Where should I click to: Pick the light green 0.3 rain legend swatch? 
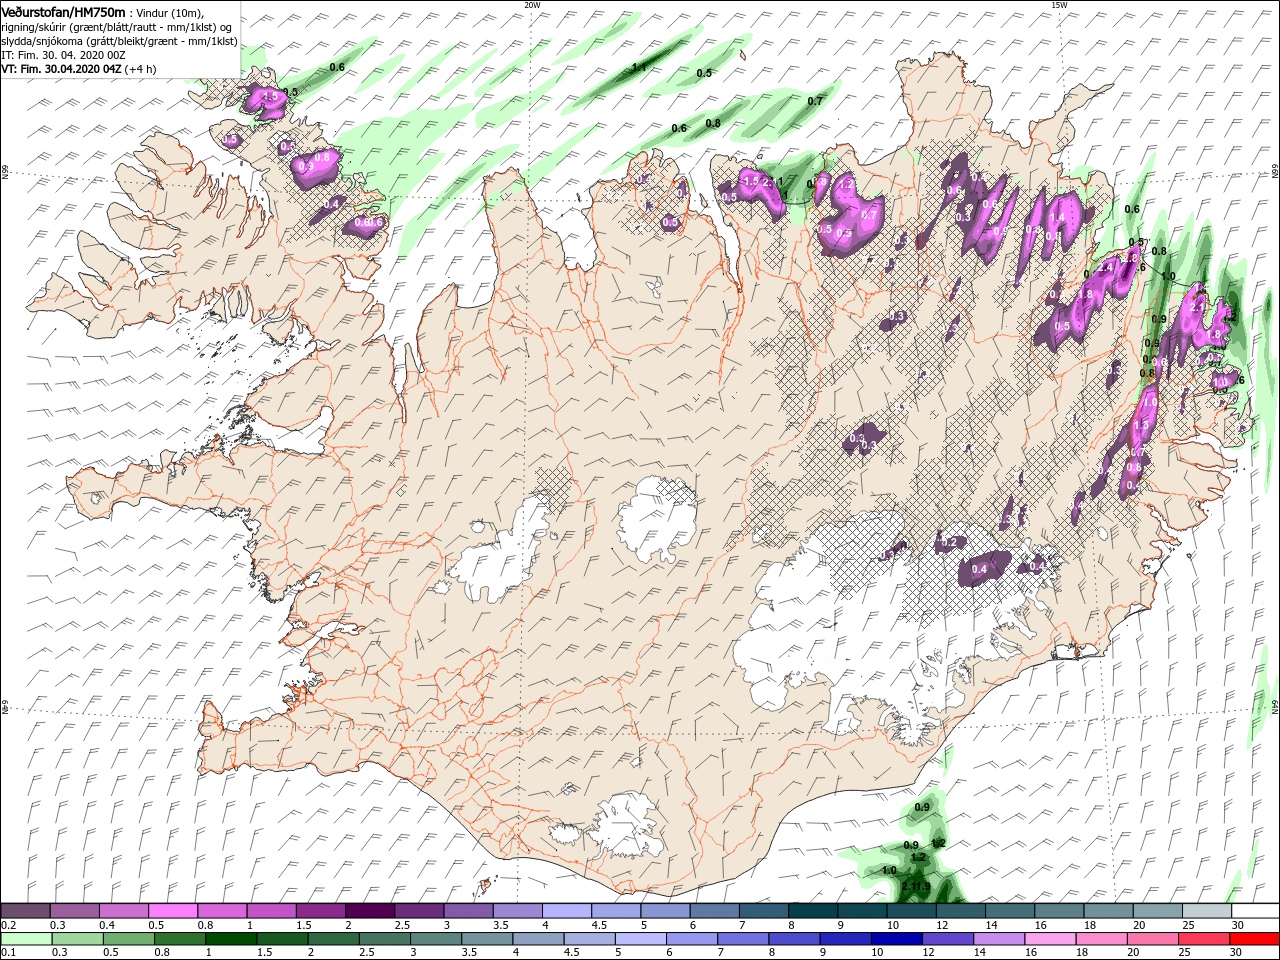(77, 939)
